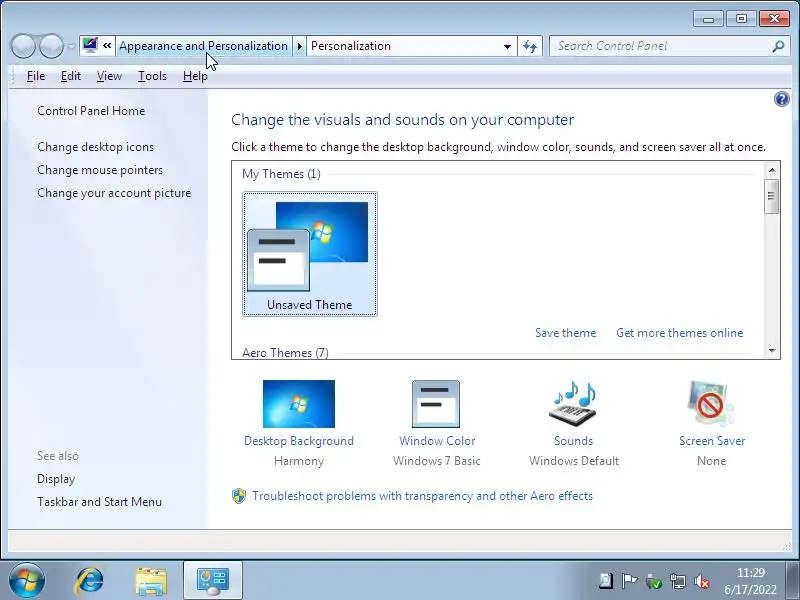
Task: Click the network tray icon
Action: pos(678,581)
